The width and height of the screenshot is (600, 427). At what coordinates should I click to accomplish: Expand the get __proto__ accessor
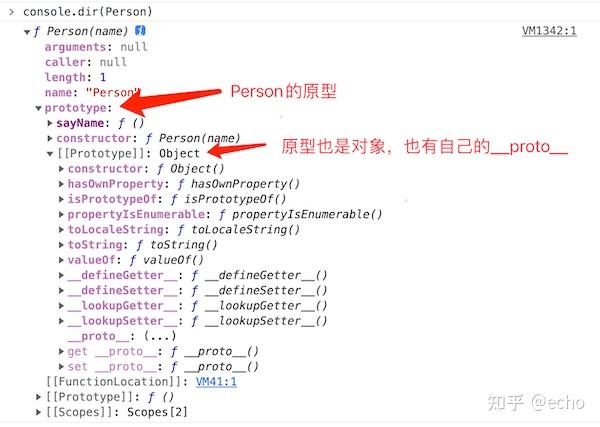[61, 351]
